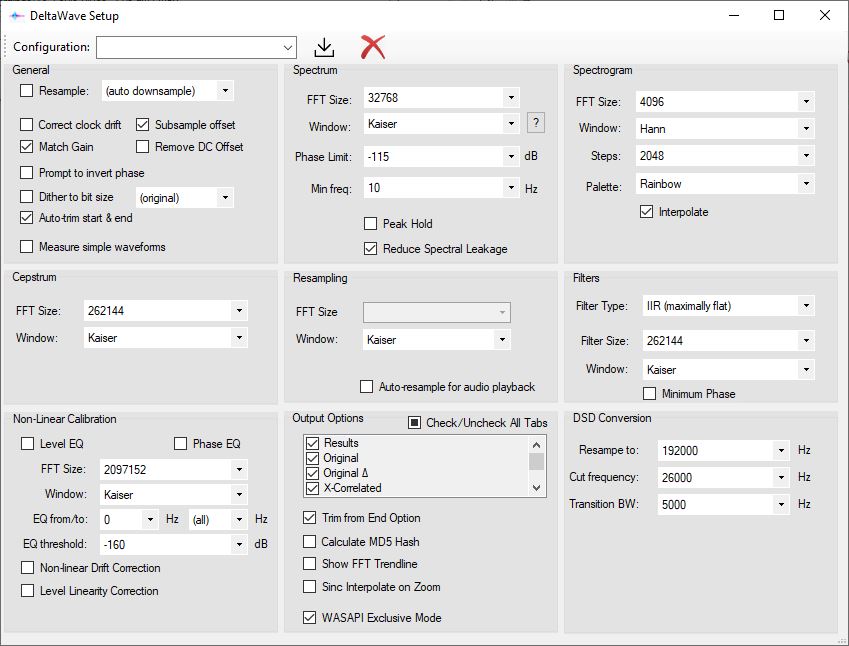This screenshot has width=849, height=646.
Task: Open the Configuration dropdown
Action: pos(196,48)
